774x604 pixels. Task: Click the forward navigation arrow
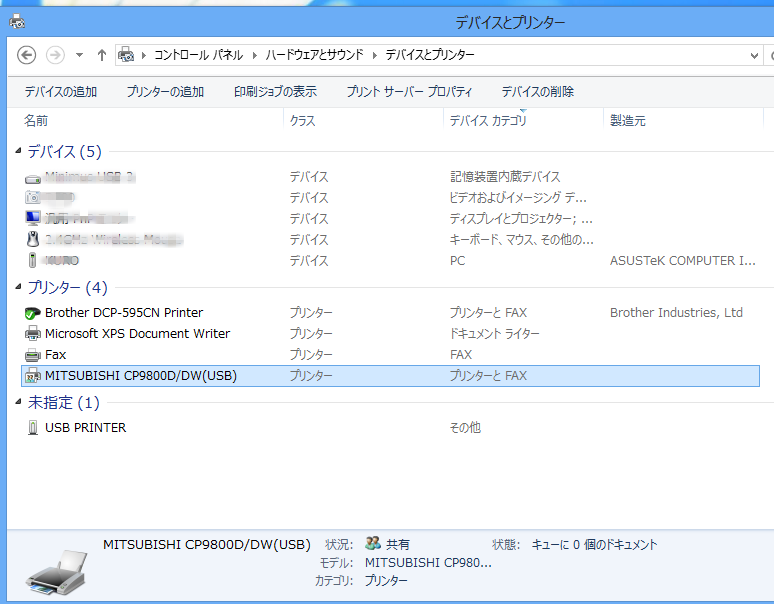click(55, 55)
